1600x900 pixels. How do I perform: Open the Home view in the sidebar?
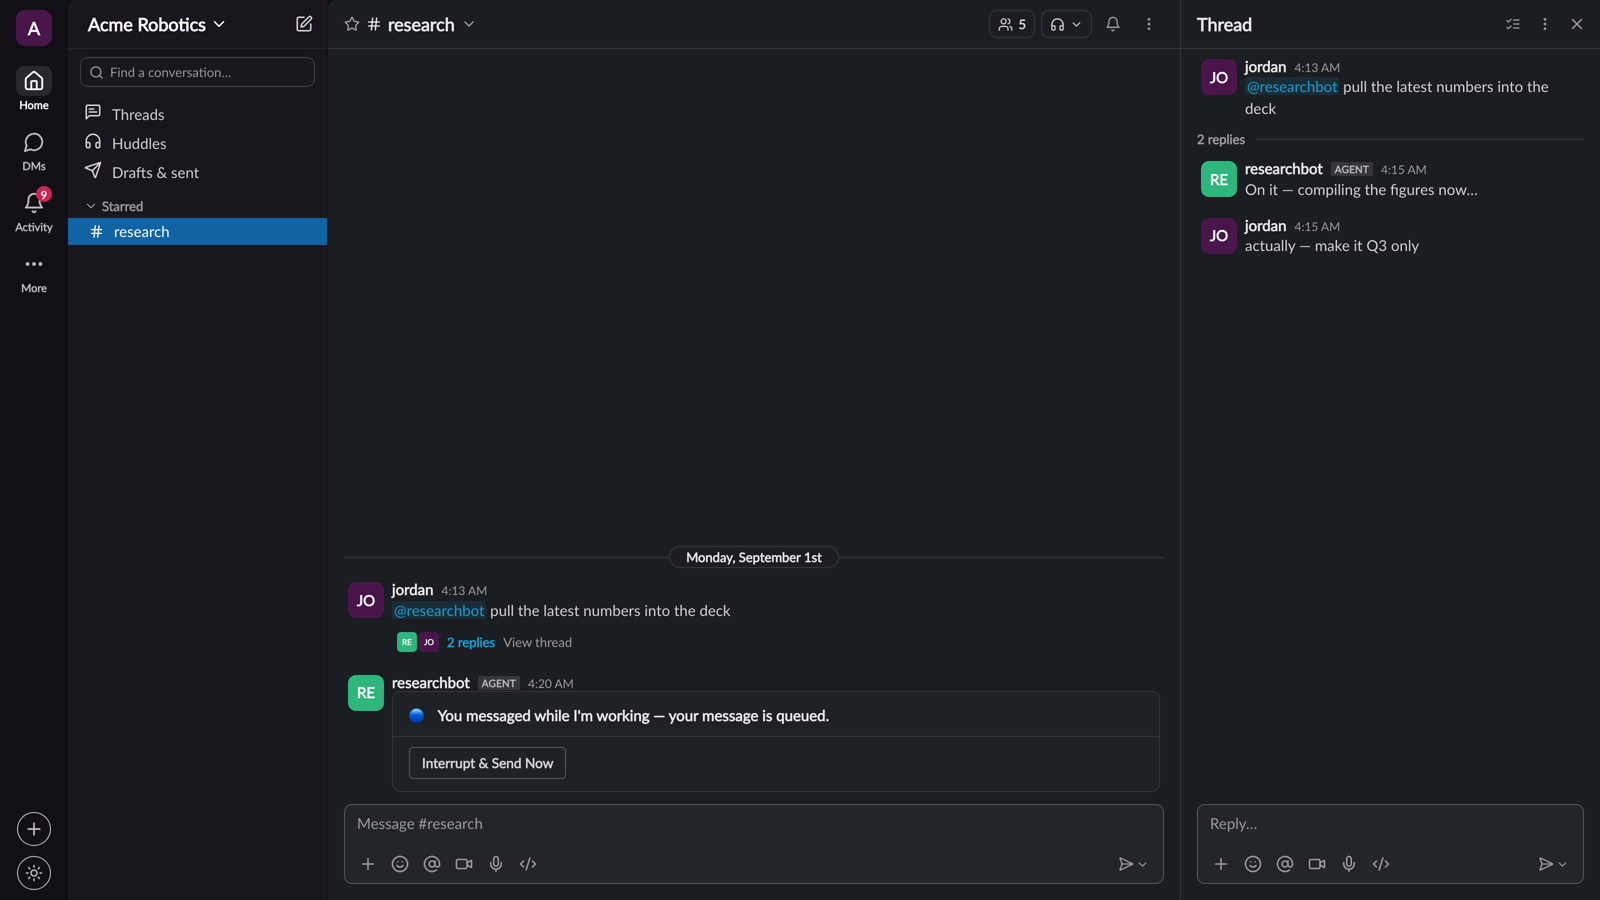click(34, 89)
